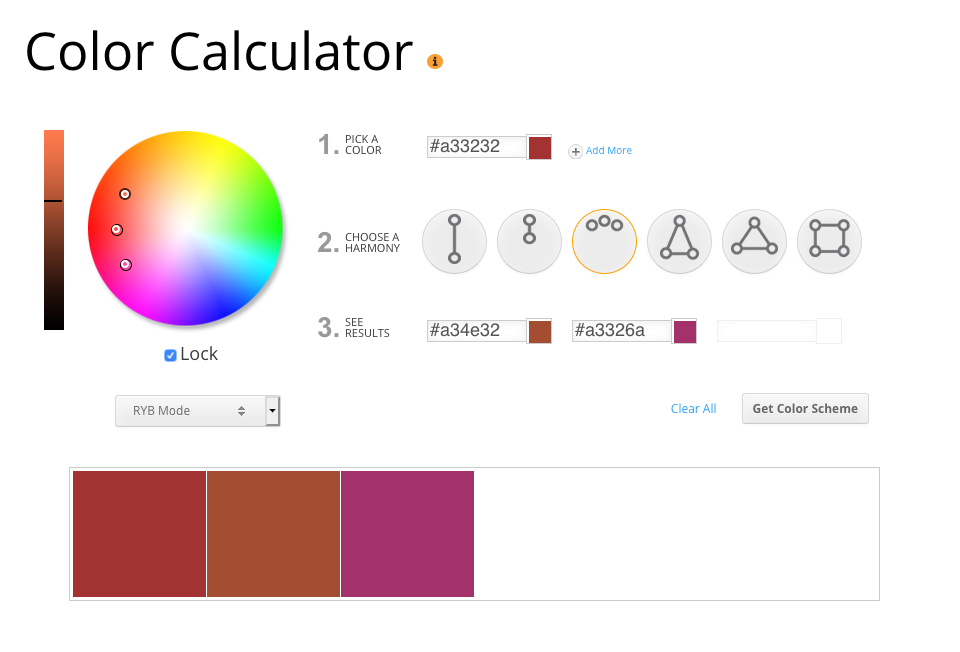Open the RYB Mode dropdown

(190, 411)
